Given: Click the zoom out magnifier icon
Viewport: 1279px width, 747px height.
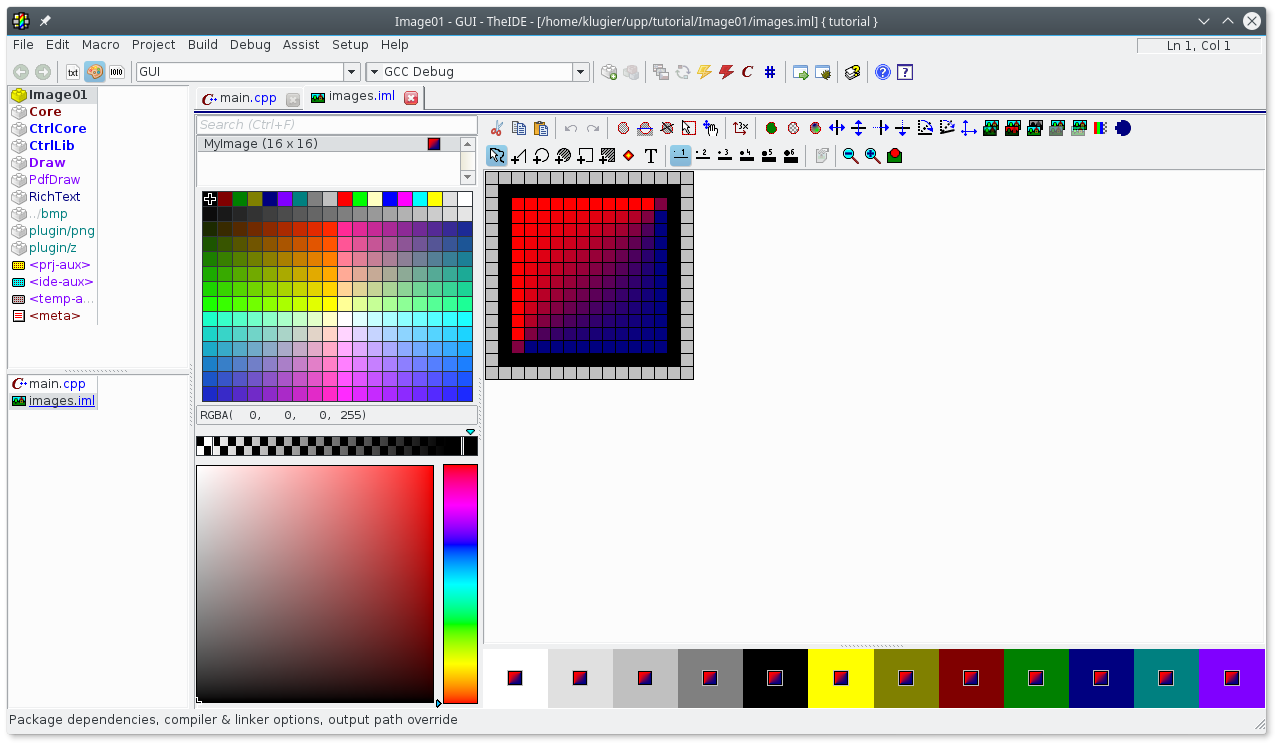Looking at the screenshot, I should click(x=850, y=156).
